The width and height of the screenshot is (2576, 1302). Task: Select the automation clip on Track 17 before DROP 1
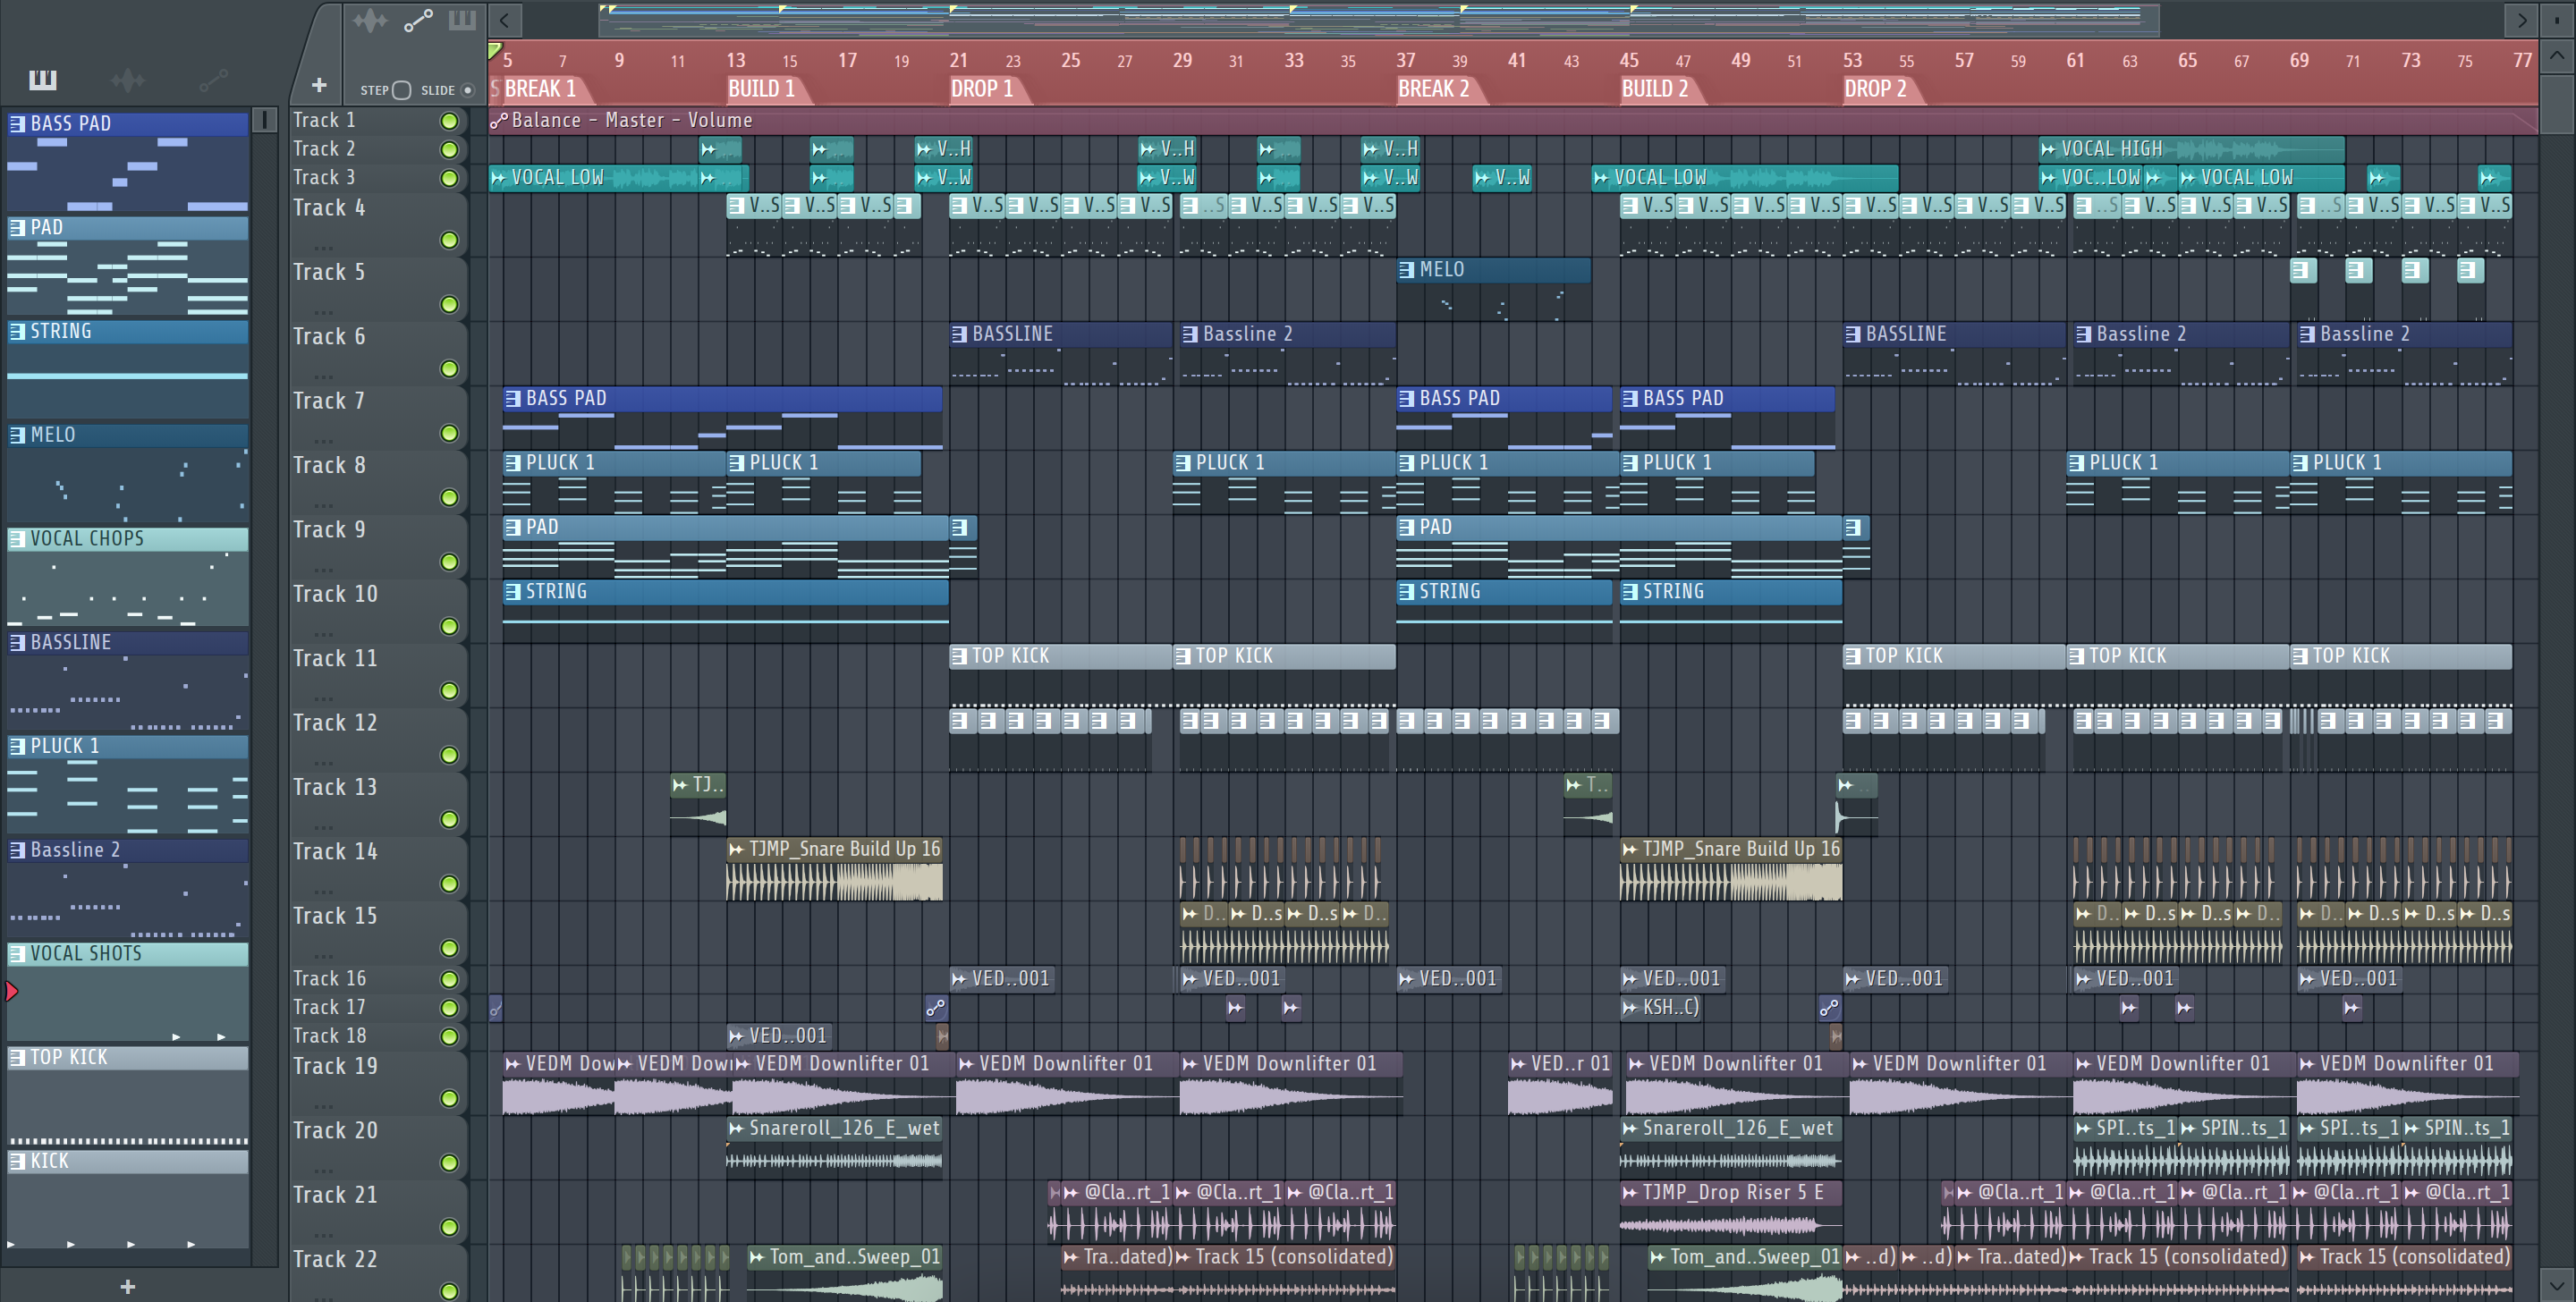click(x=935, y=1008)
